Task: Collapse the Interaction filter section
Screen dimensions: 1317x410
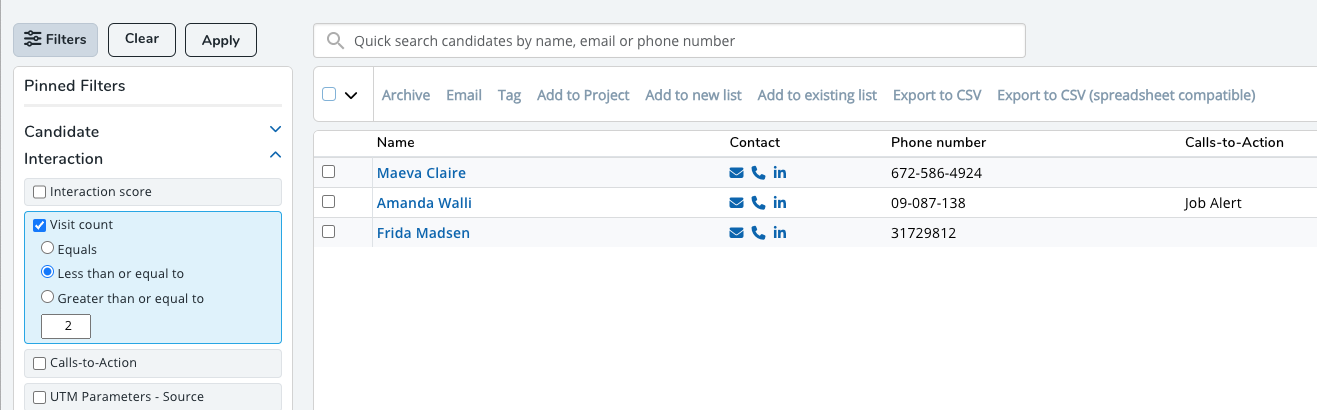Action: click(276, 156)
